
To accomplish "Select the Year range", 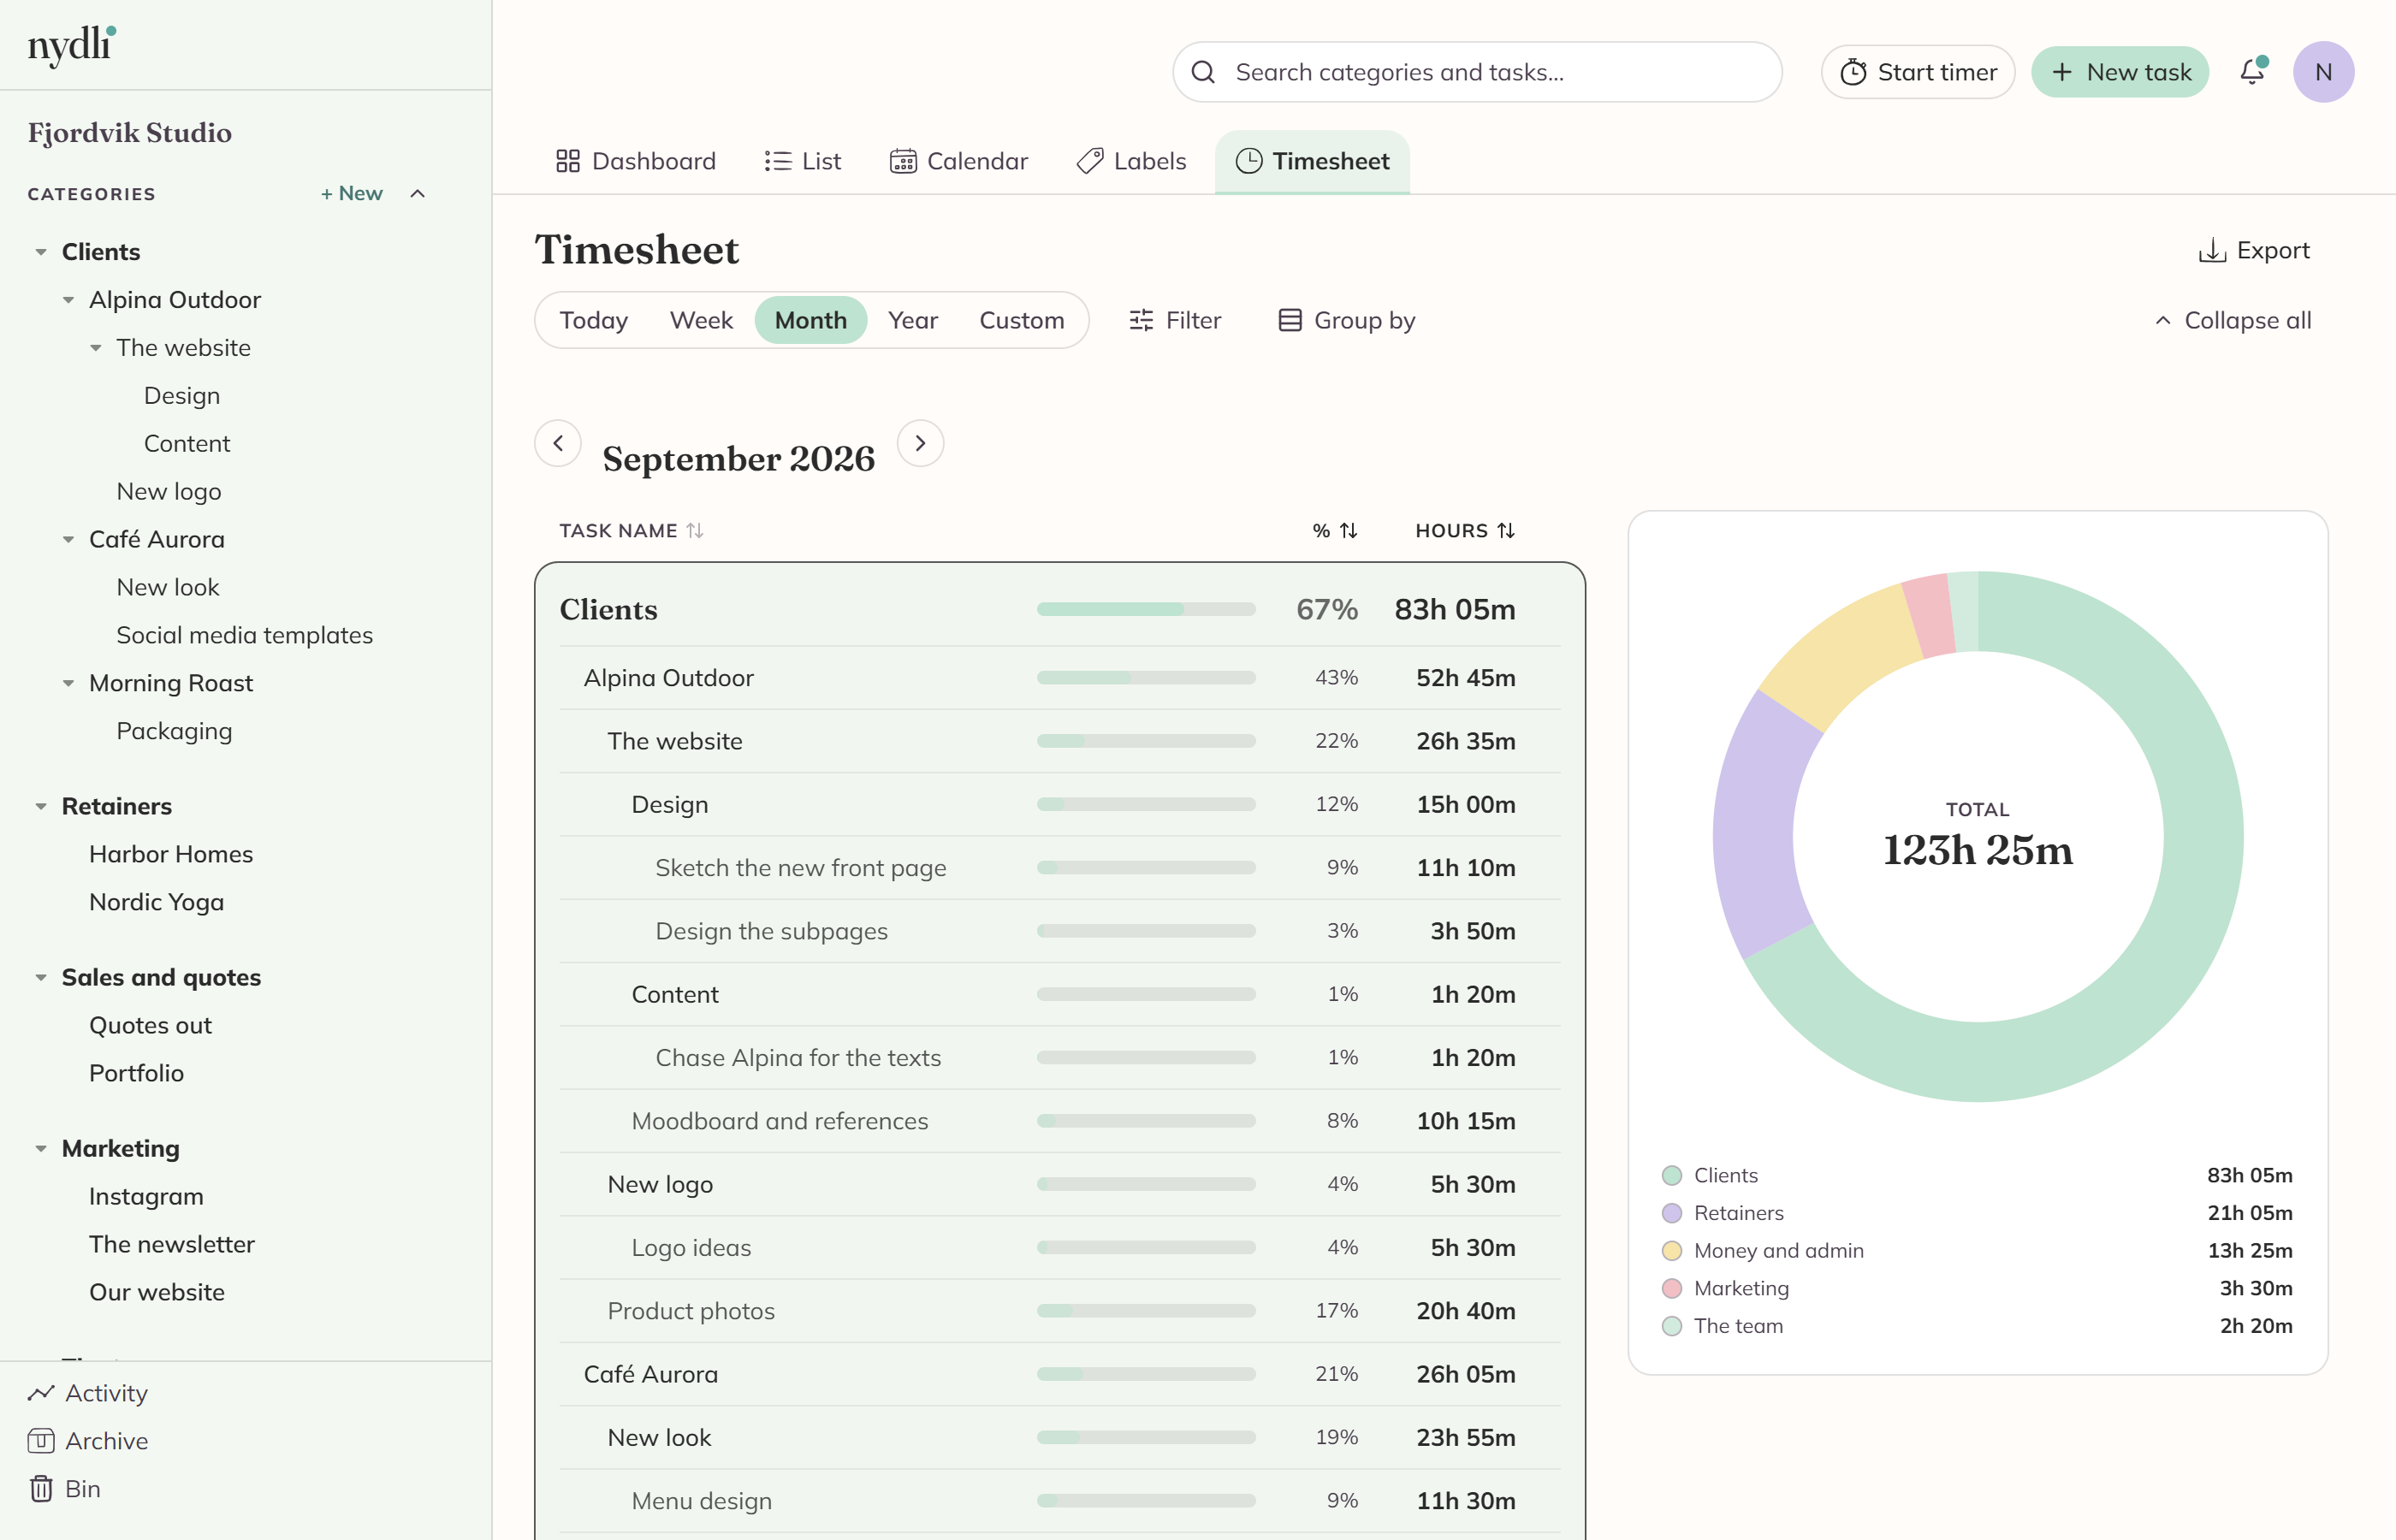I will coord(913,320).
